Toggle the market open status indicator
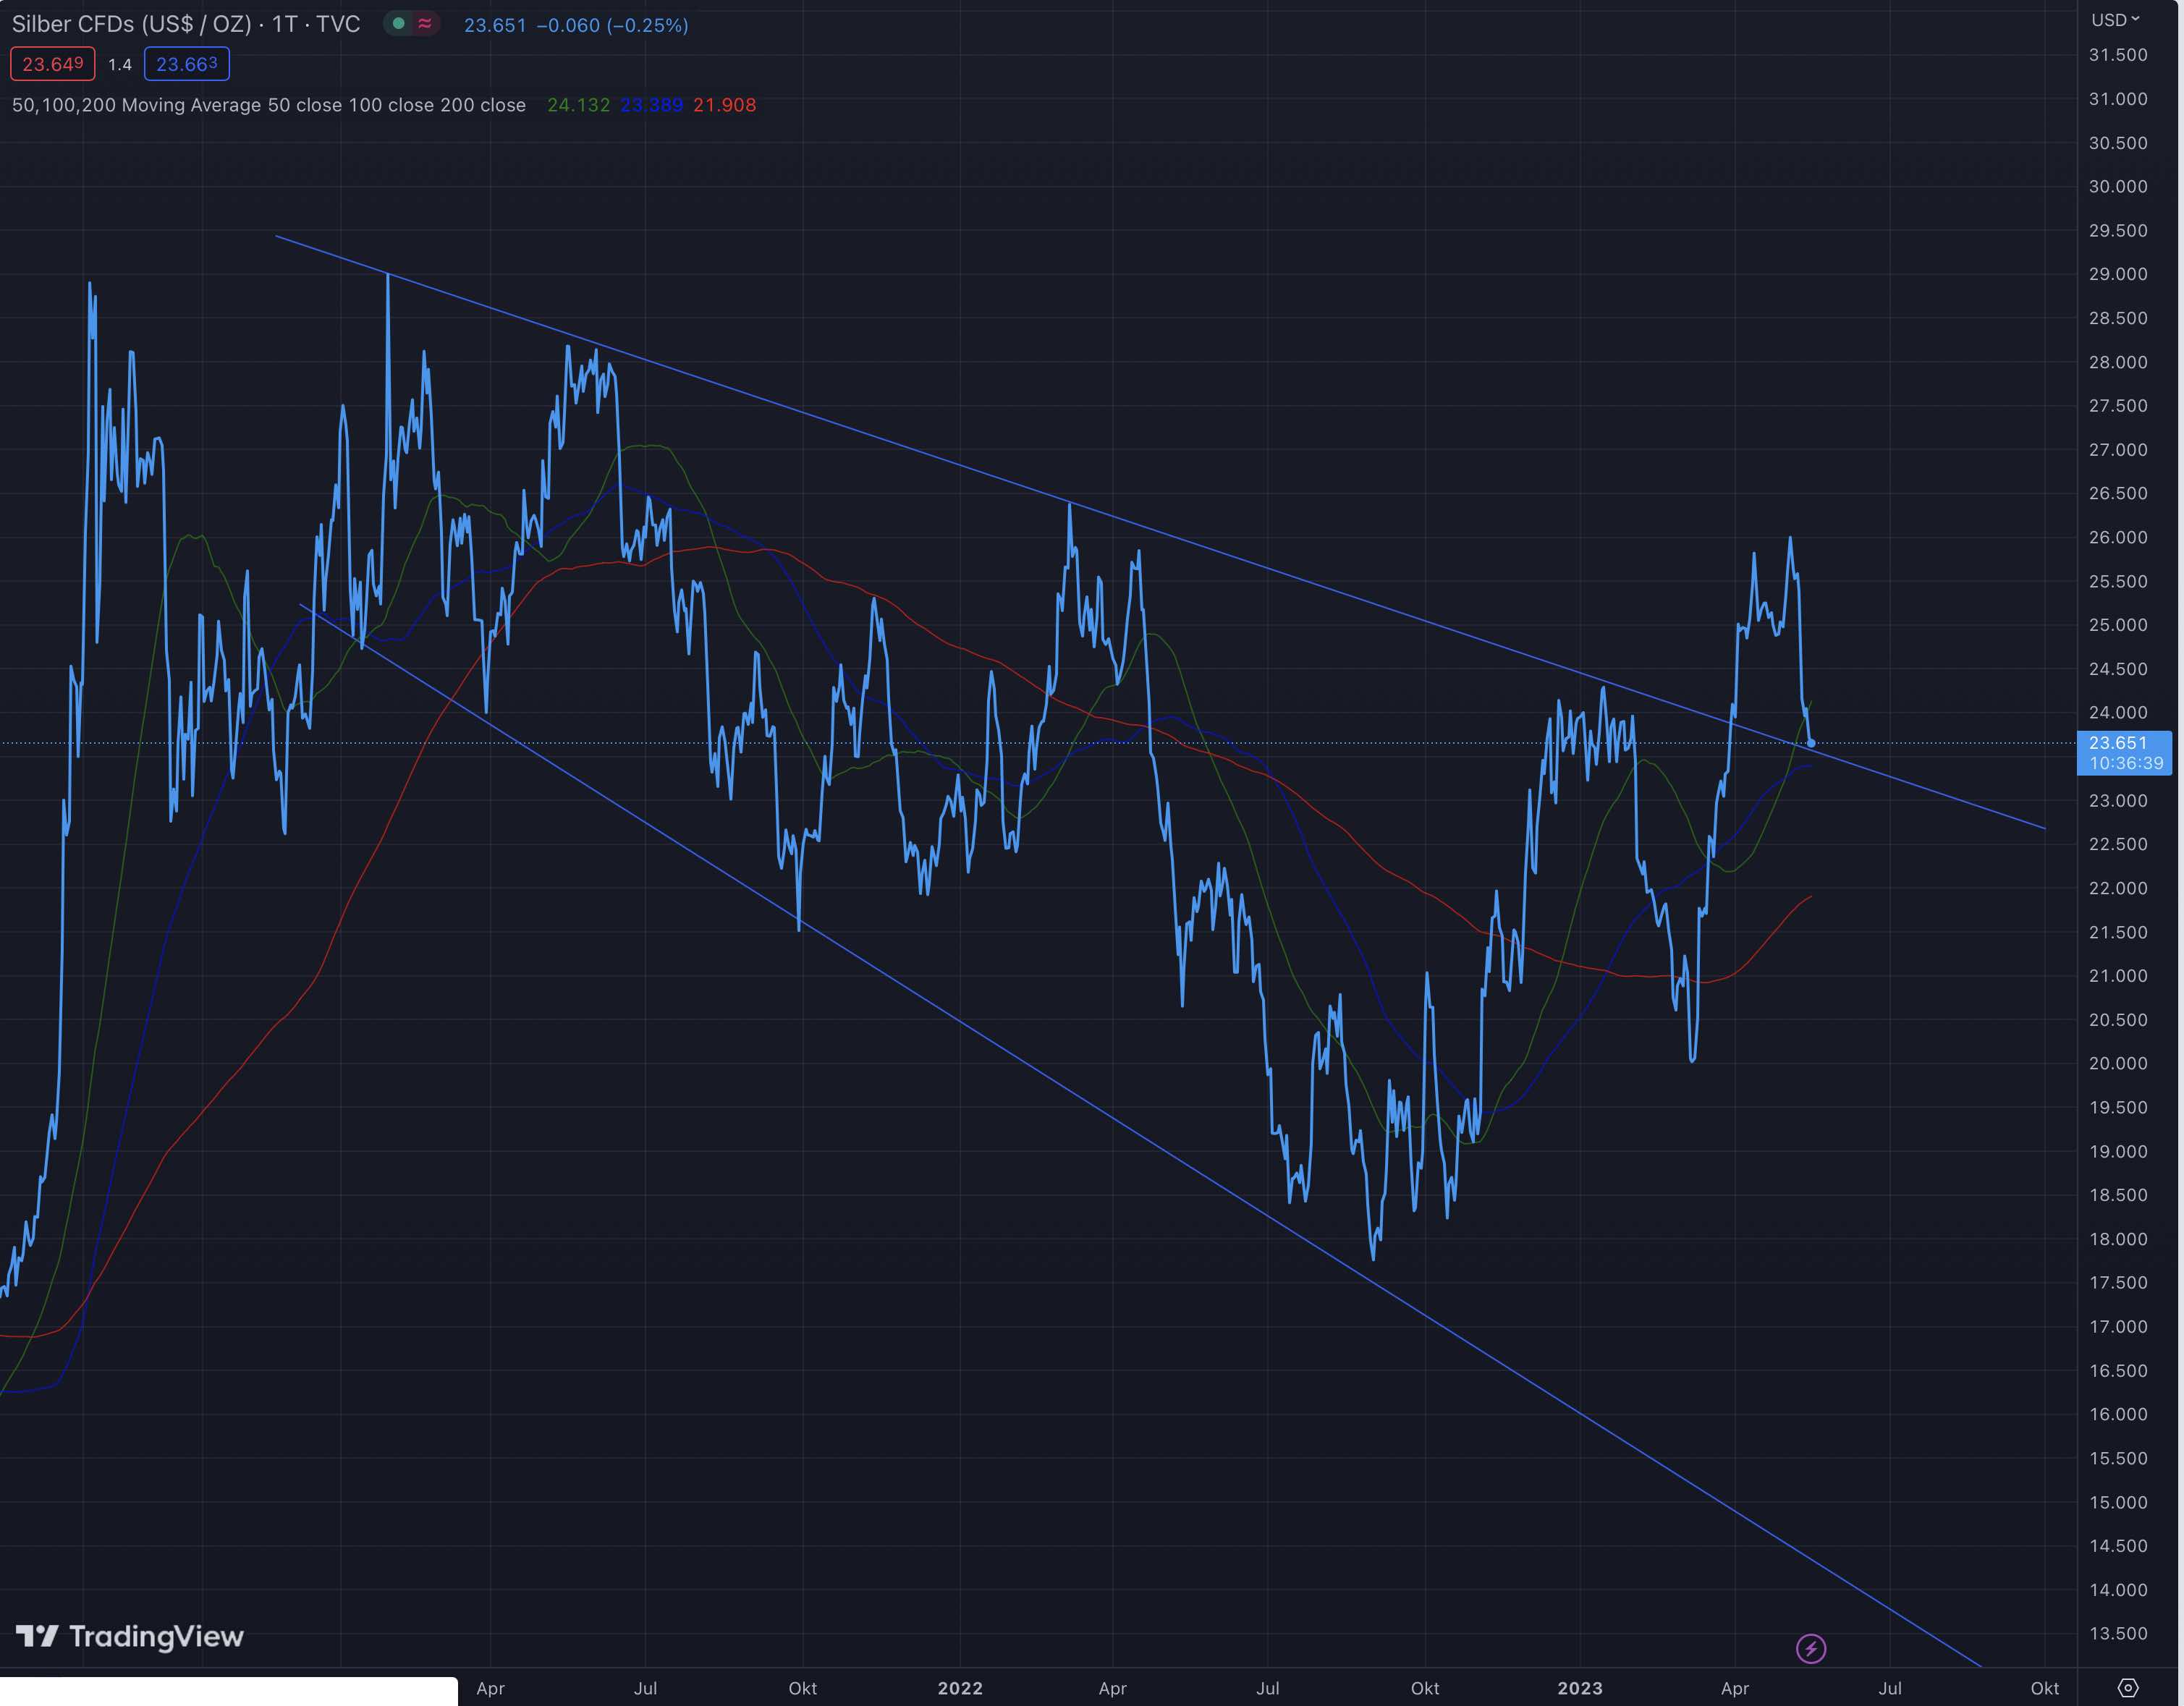The width and height of the screenshot is (2184, 1706). coord(397,23)
